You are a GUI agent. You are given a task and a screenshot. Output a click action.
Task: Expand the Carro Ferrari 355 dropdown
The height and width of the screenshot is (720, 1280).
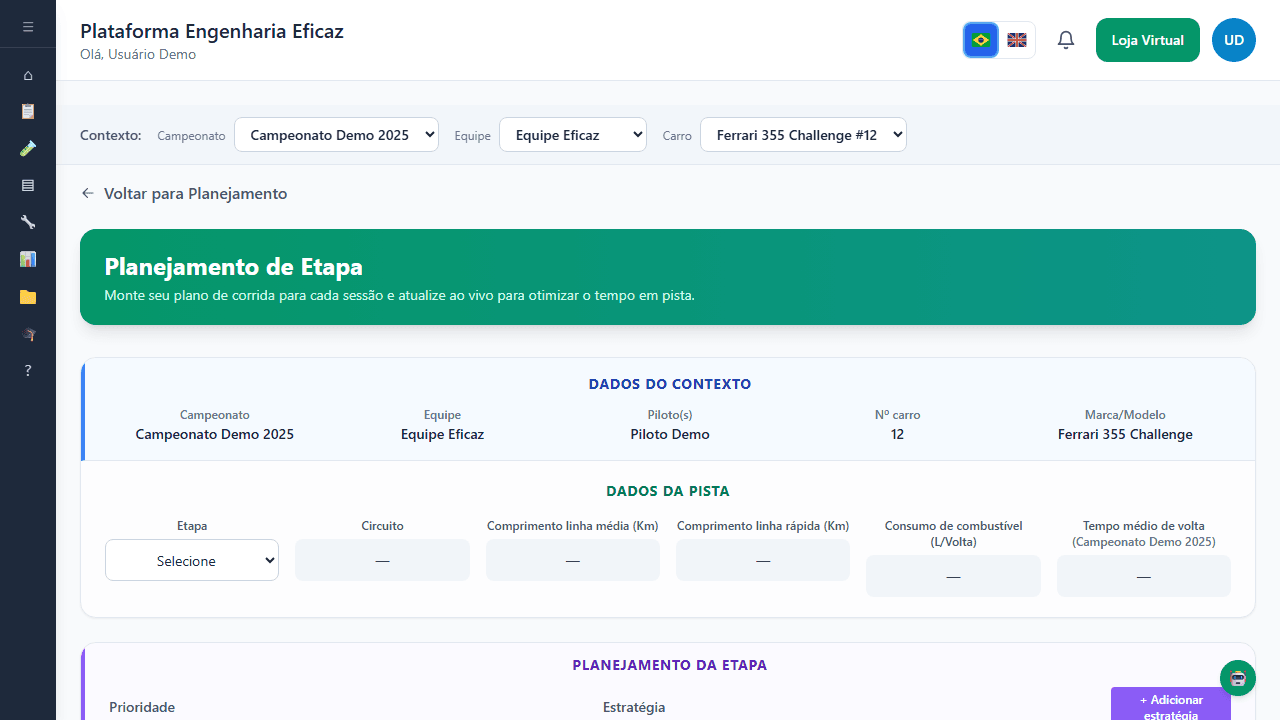(803, 135)
